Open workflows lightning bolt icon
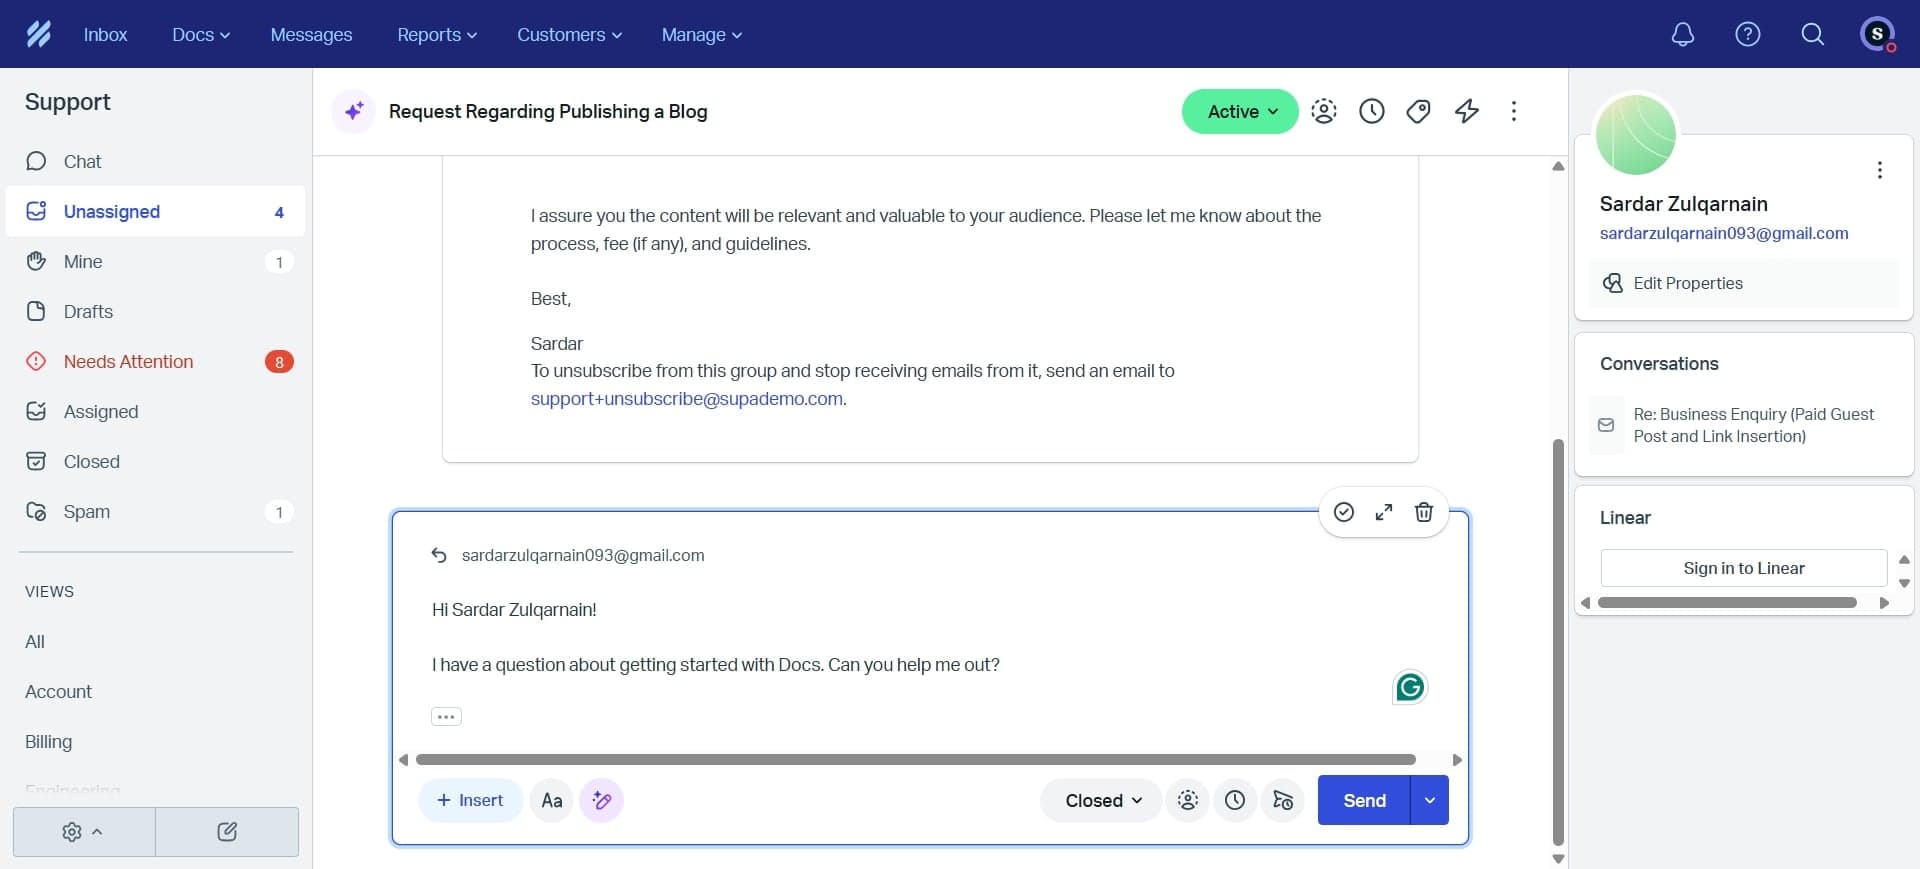The width and height of the screenshot is (1920, 869). (x=1466, y=111)
